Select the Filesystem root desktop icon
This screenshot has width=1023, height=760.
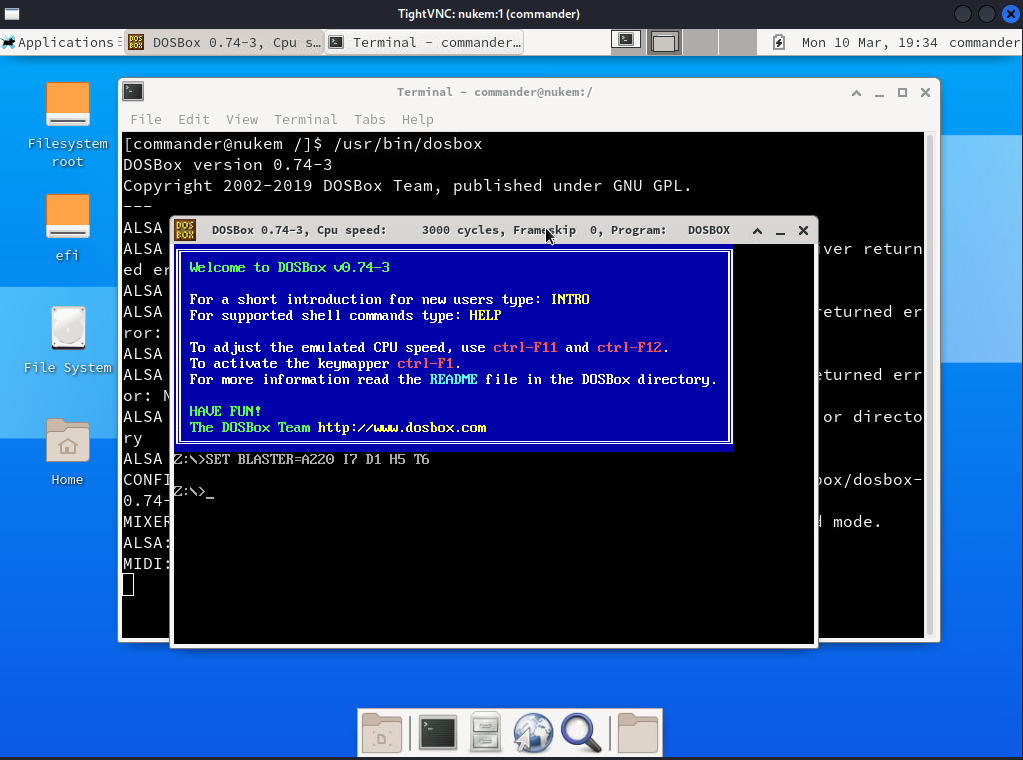[x=67, y=125]
